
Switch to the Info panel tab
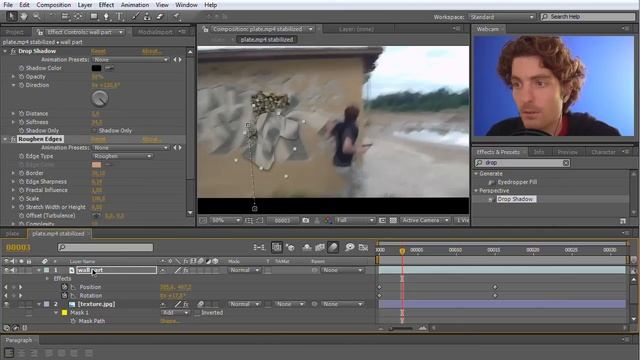(x=539, y=152)
